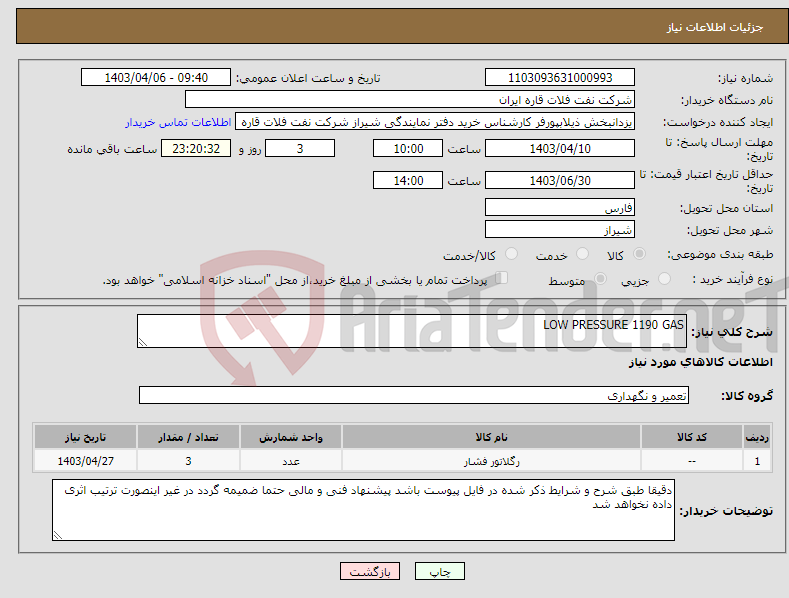Screen dimensions: 789x598
Task: Click the جزئیات اطلاعات نیاز page header
Action: (715, 27)
